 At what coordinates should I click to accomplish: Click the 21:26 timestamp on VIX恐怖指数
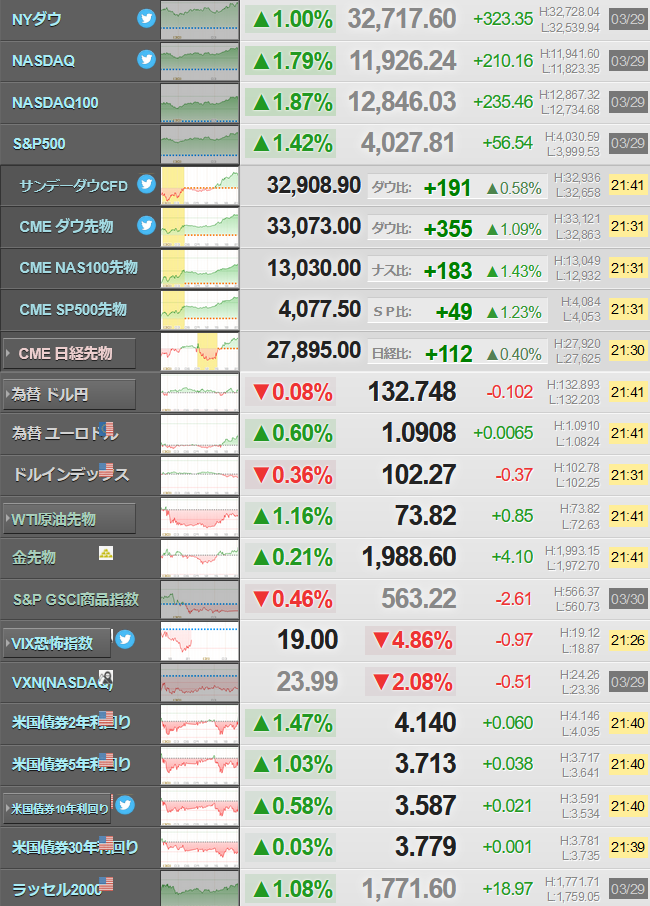[627, 640]
